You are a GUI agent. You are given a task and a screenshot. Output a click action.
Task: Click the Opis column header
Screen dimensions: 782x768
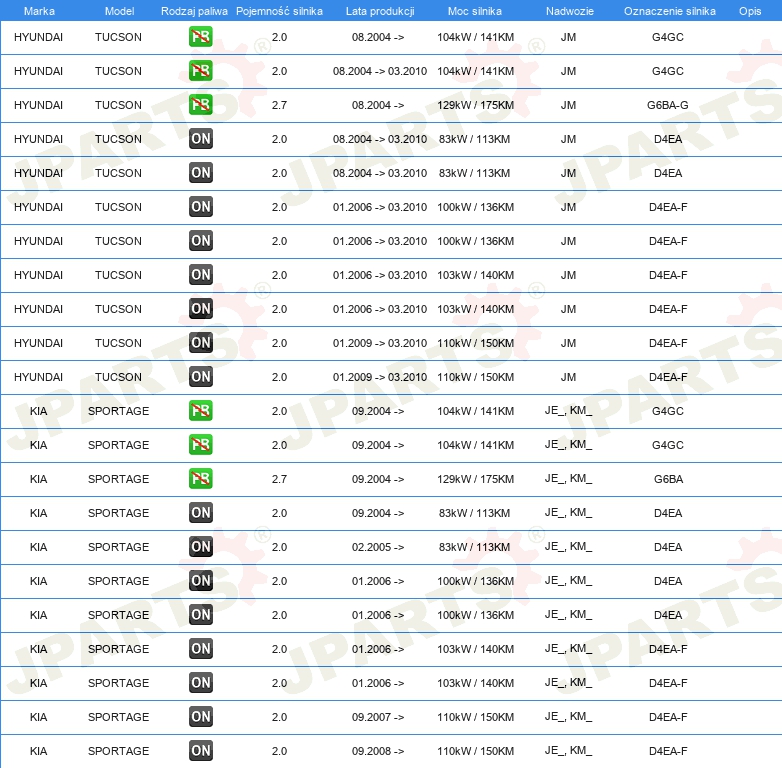tap(750, 11)
